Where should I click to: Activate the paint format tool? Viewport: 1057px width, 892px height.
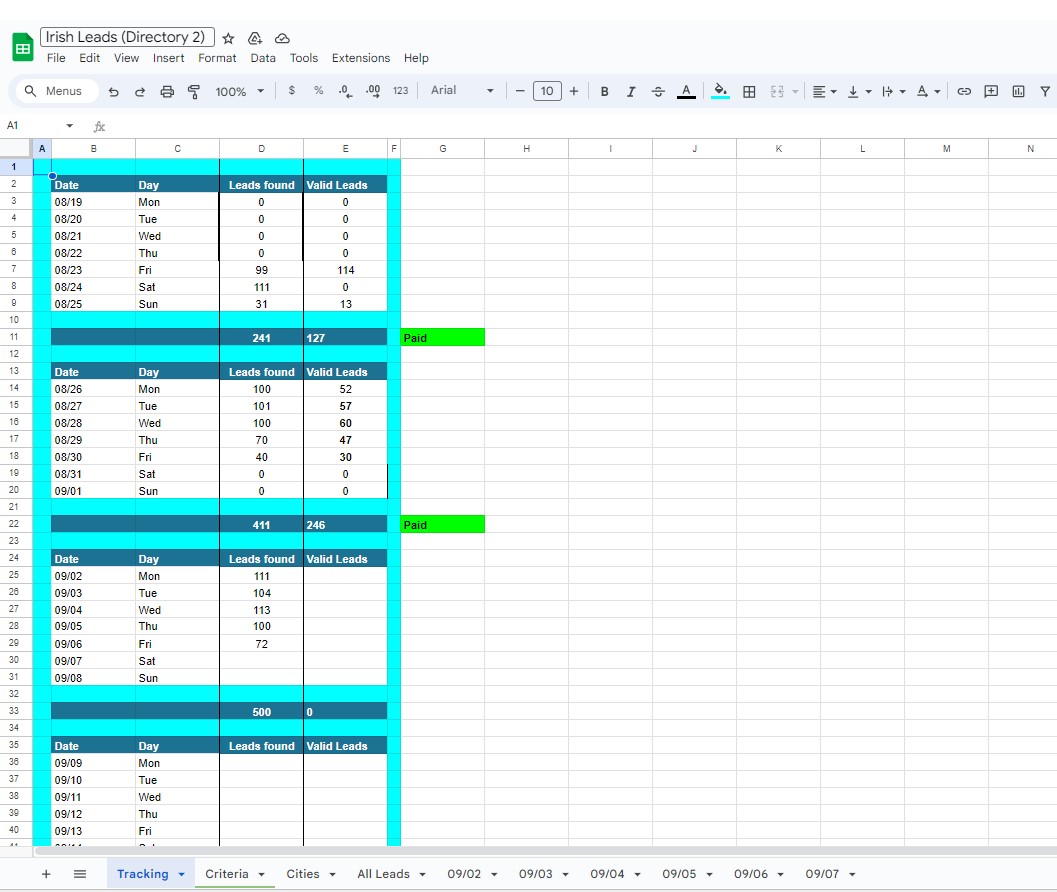[x=193, y=92]
